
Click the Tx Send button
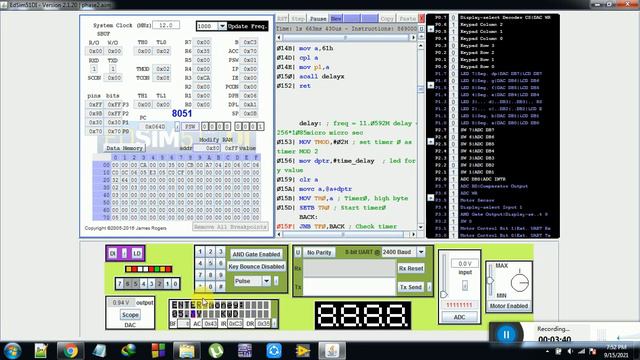click(x=410, y=287)
